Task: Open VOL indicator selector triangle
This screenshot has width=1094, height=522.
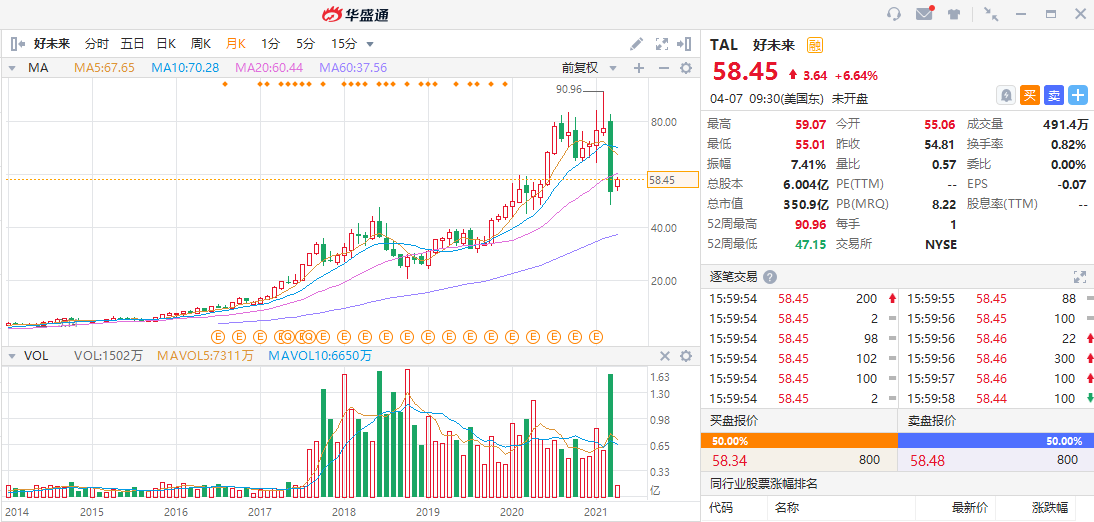Action: pos(12,356)
